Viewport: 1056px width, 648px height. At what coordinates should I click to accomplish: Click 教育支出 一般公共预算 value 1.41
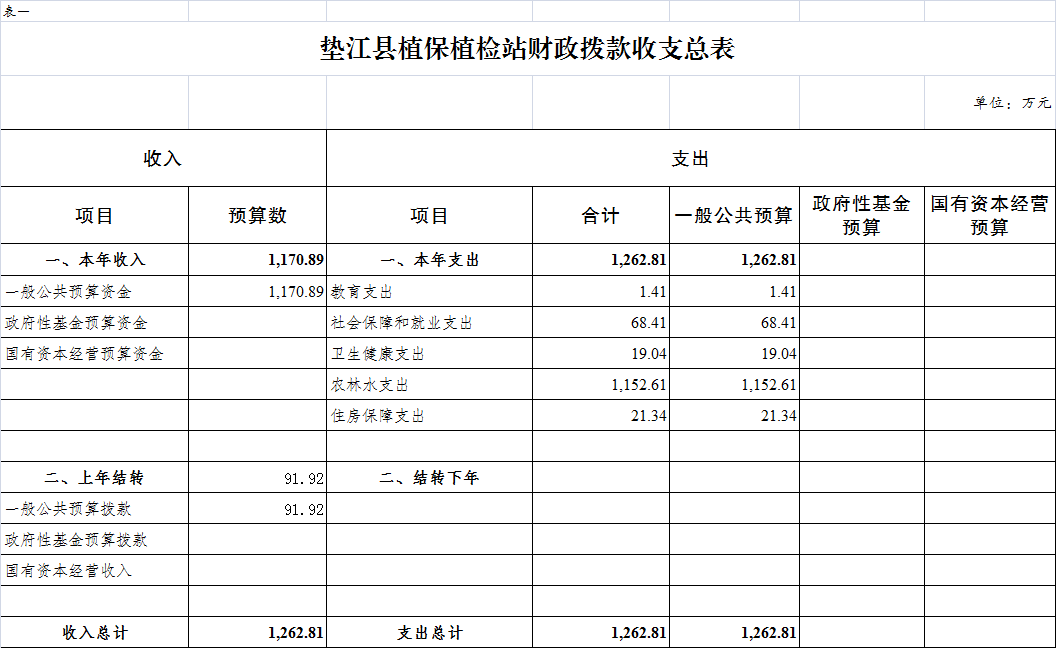[783, 292]
